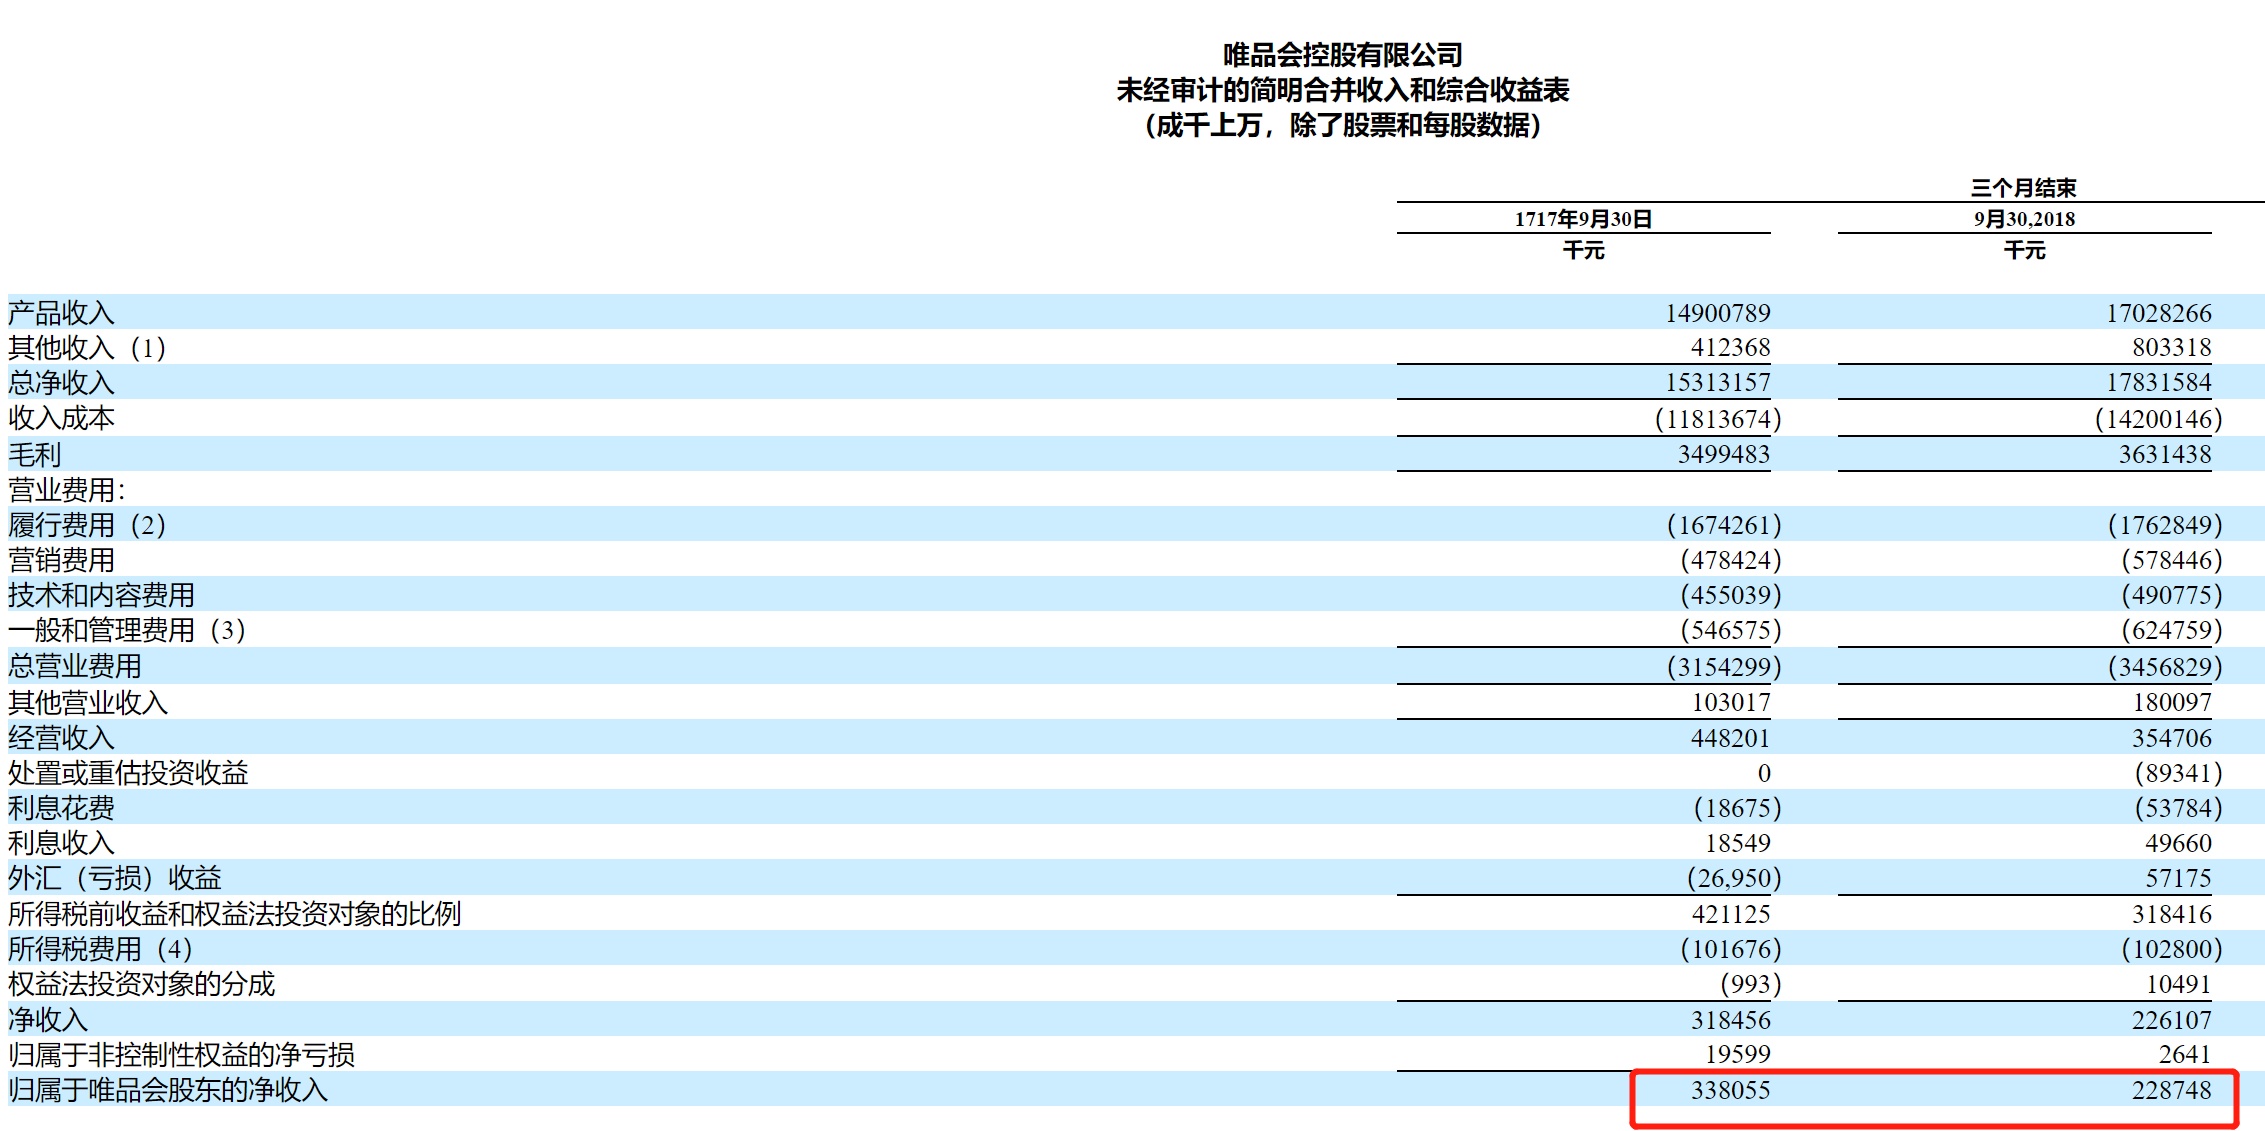2265x1131 pixels.
Task: Select the 处置或重估投资收益 row label
Action: (x=128, y=773)
